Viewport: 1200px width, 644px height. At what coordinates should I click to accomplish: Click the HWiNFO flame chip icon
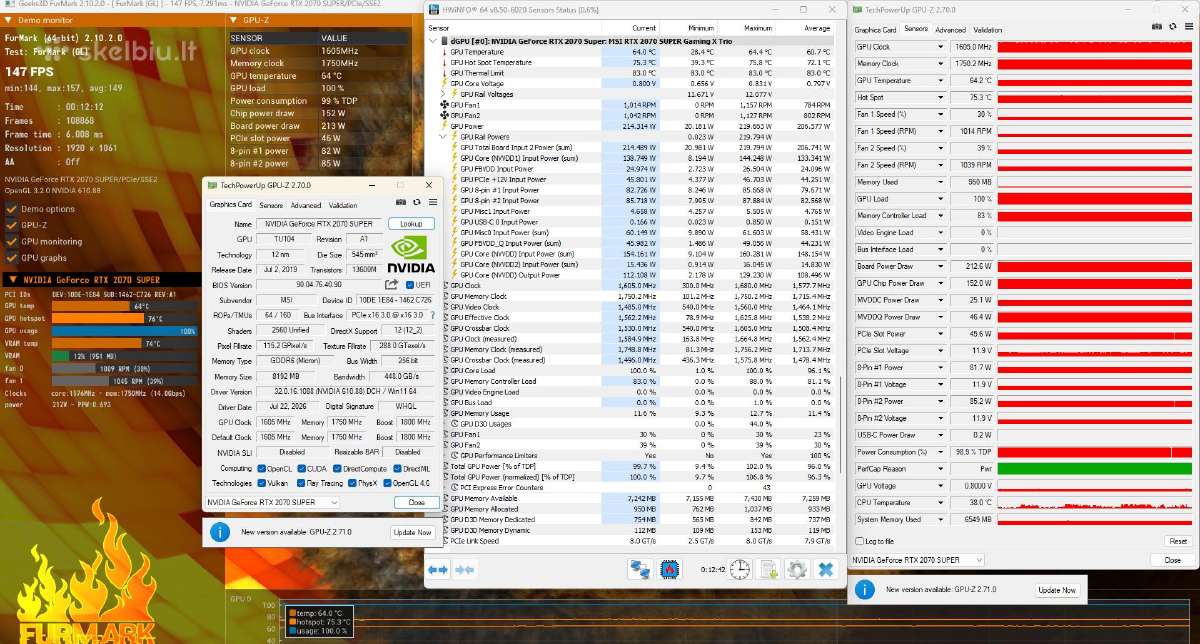click(x=669, y=569)
